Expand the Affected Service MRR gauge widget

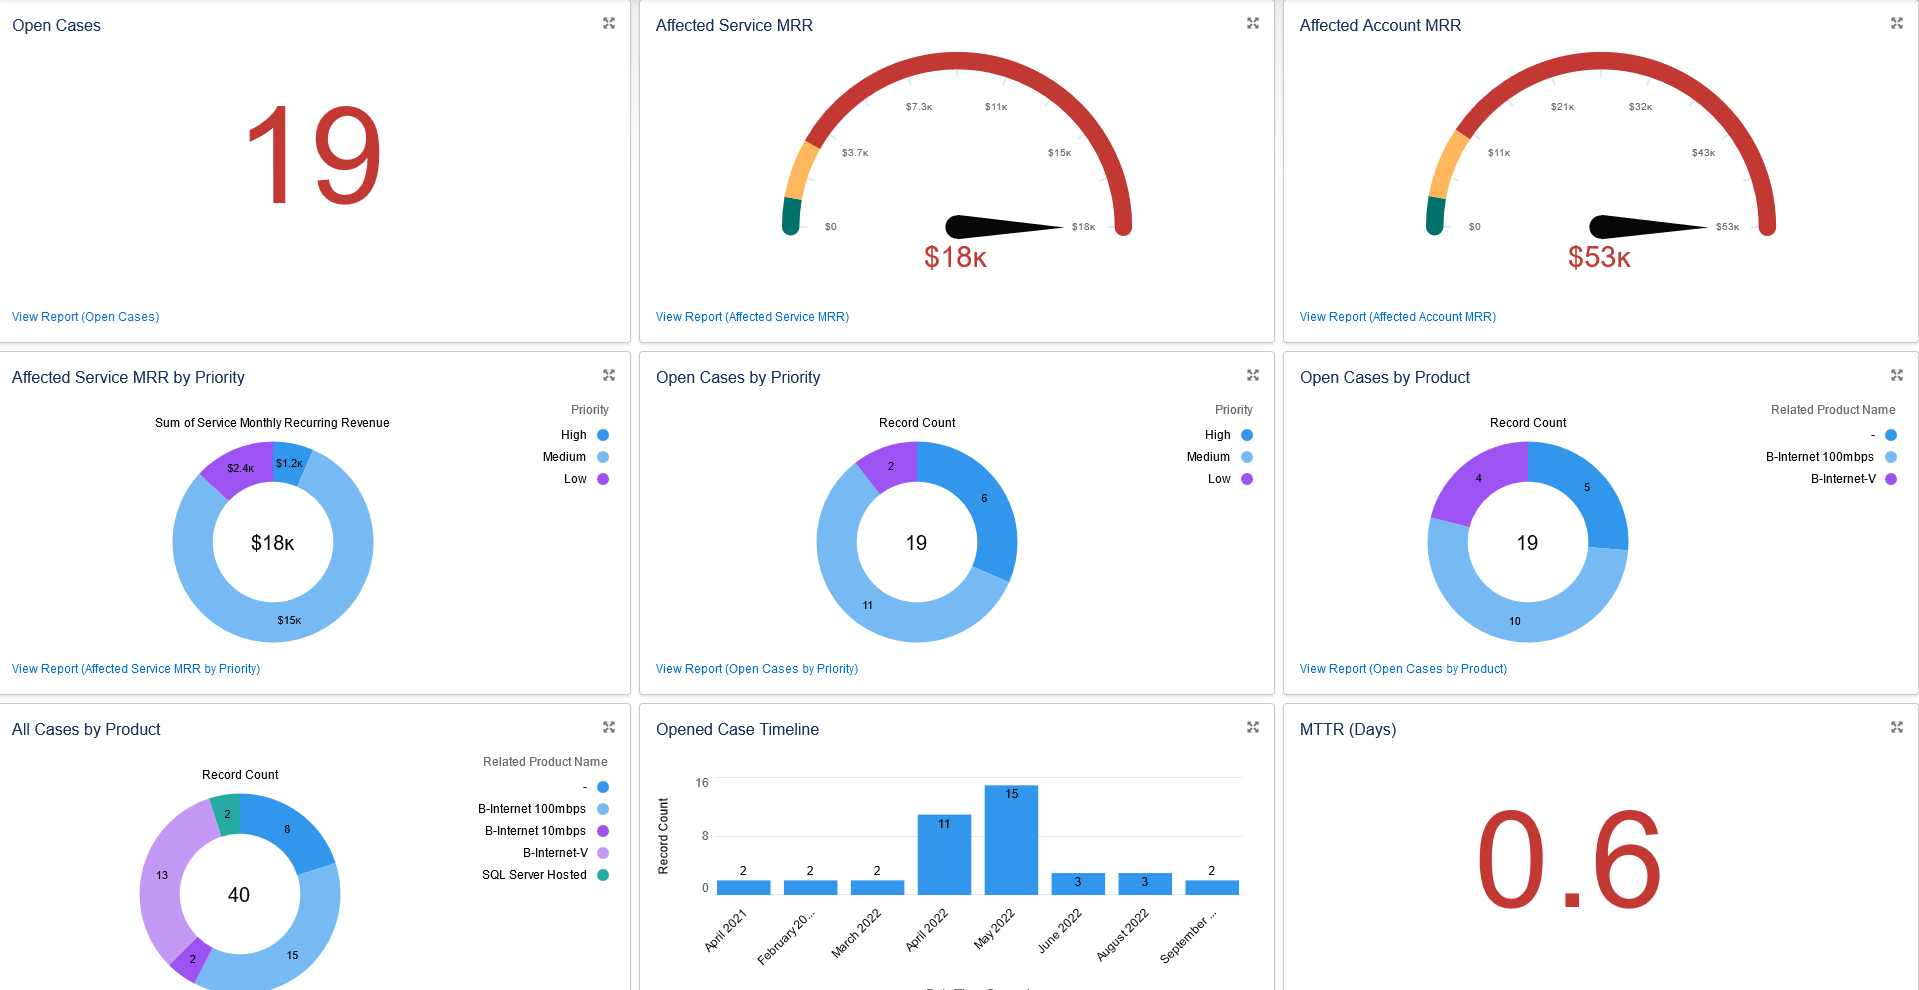(x=1253, y=23)
